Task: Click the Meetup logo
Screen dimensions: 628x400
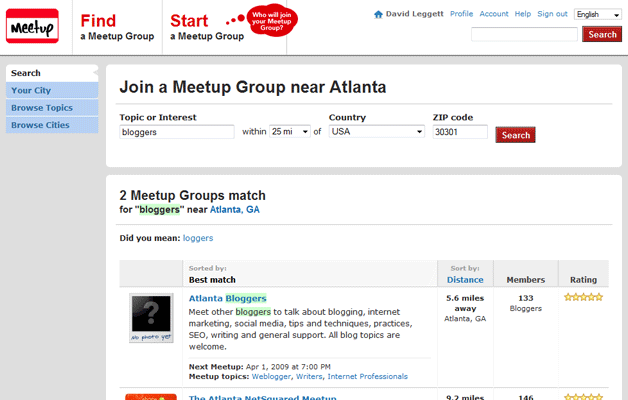Action: point(32,26)
